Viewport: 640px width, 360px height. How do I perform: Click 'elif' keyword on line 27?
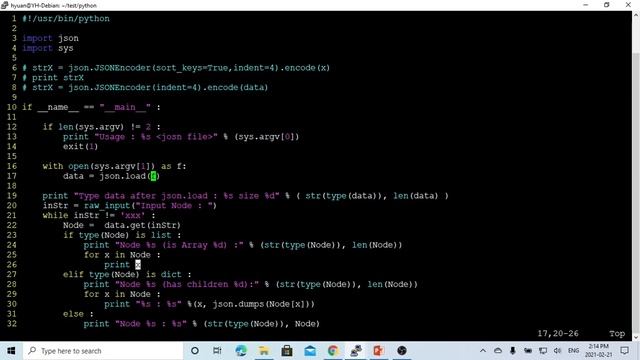[x=73, y=275]
